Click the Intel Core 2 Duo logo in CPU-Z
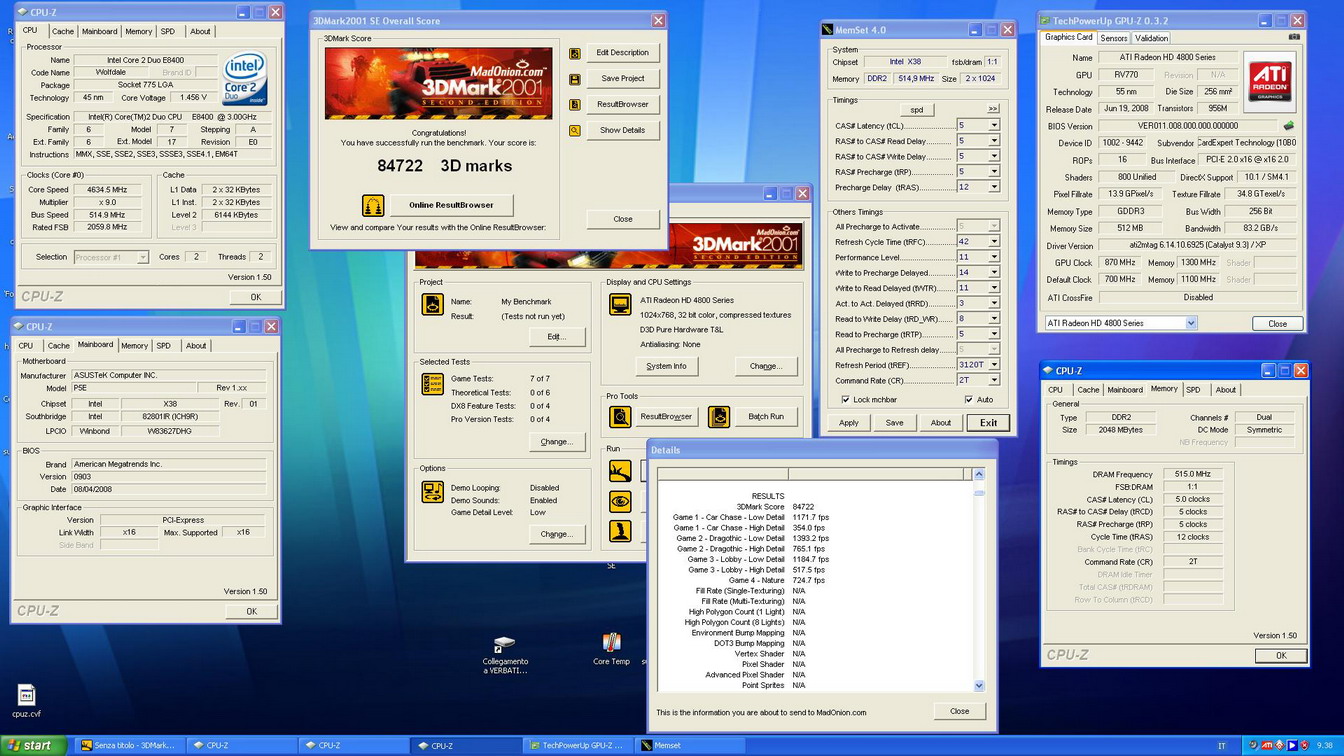This screenshot has height=756, width=1344. (x=246, y=79)
